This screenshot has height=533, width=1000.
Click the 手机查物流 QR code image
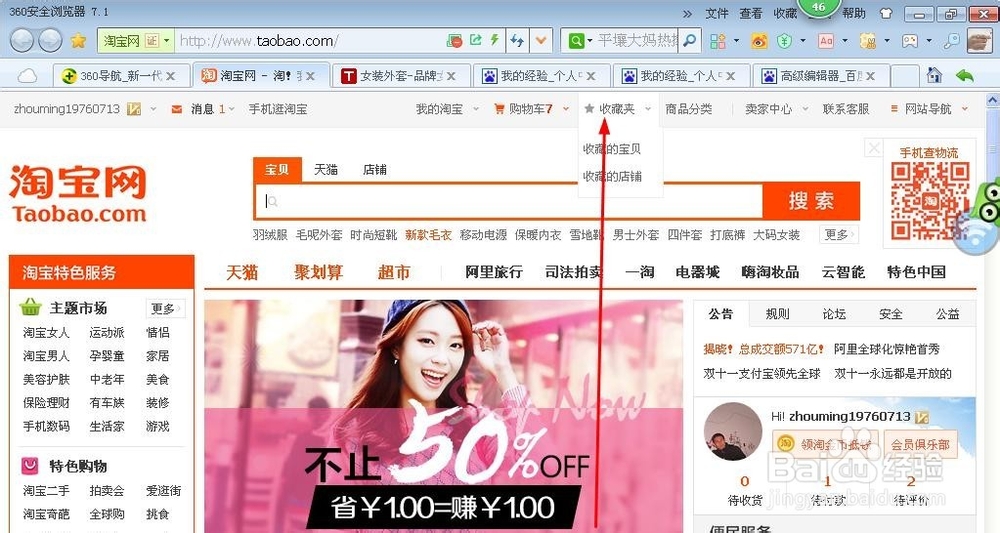tap(930, 200)
